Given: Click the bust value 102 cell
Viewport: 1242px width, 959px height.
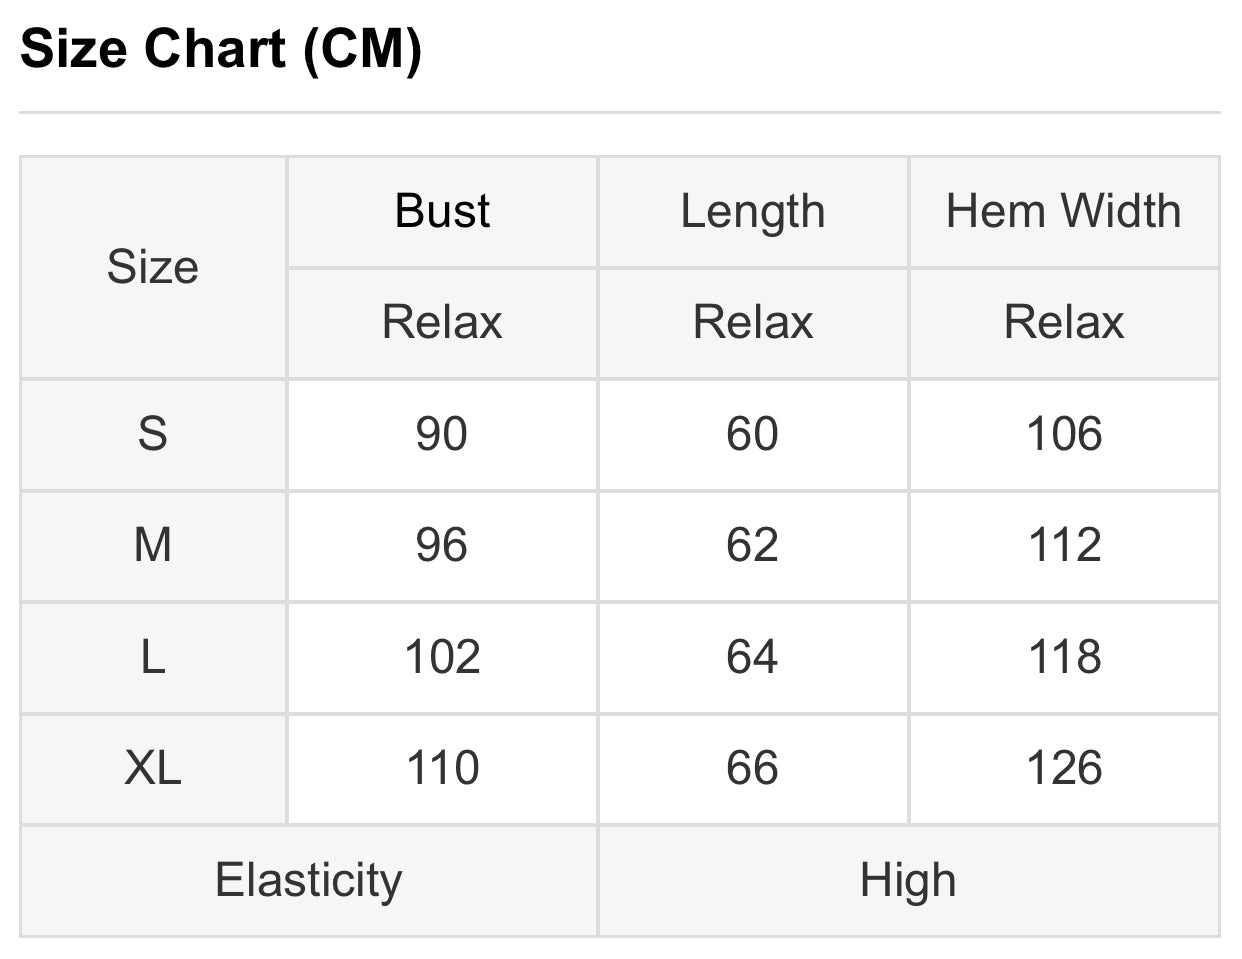Looking at the screenshot, I should pyautogui.click(x=442, y=657).
